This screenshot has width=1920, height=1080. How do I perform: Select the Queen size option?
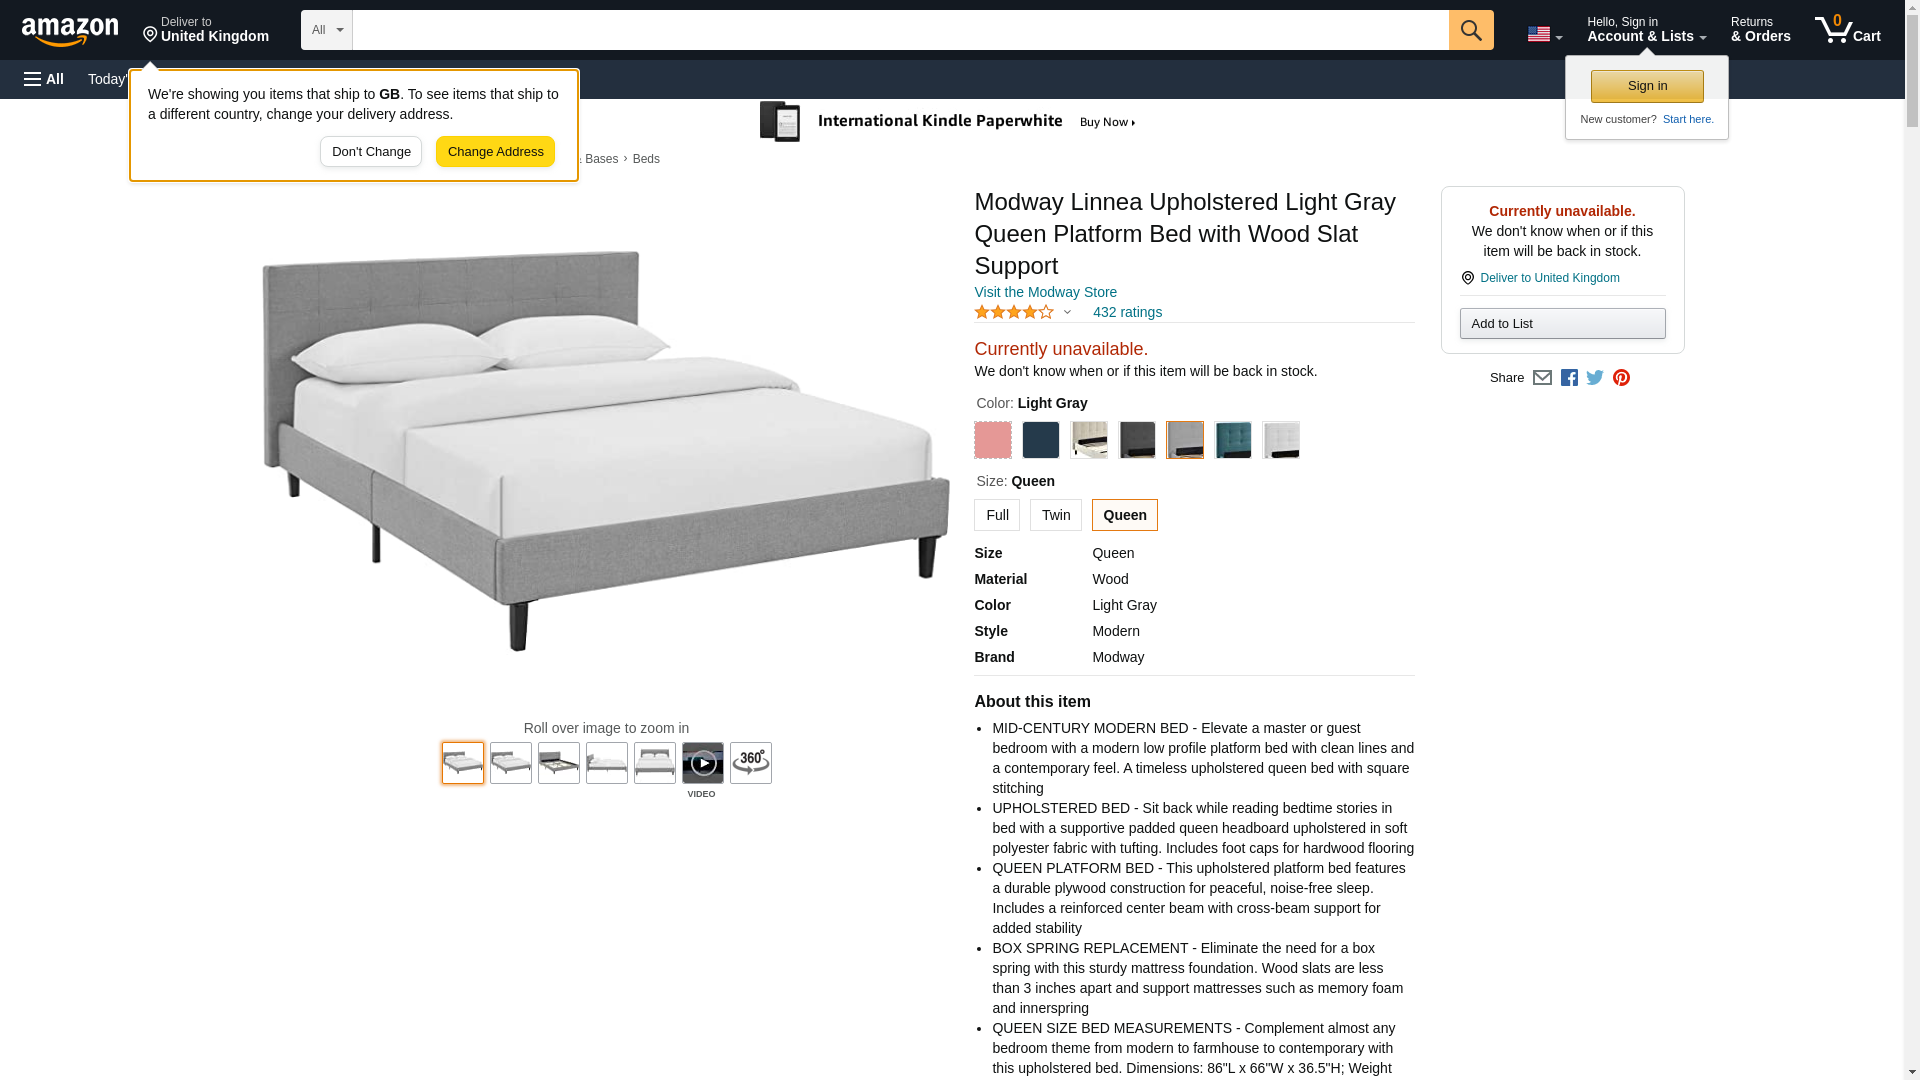pos(1124,515)
